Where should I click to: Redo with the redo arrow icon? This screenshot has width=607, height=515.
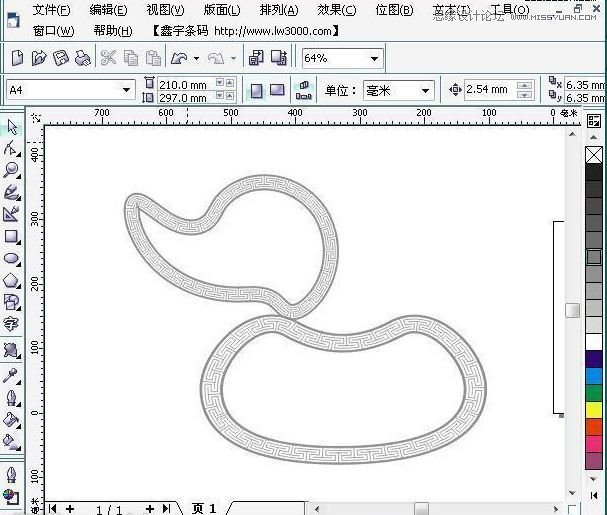click(216, 58)
